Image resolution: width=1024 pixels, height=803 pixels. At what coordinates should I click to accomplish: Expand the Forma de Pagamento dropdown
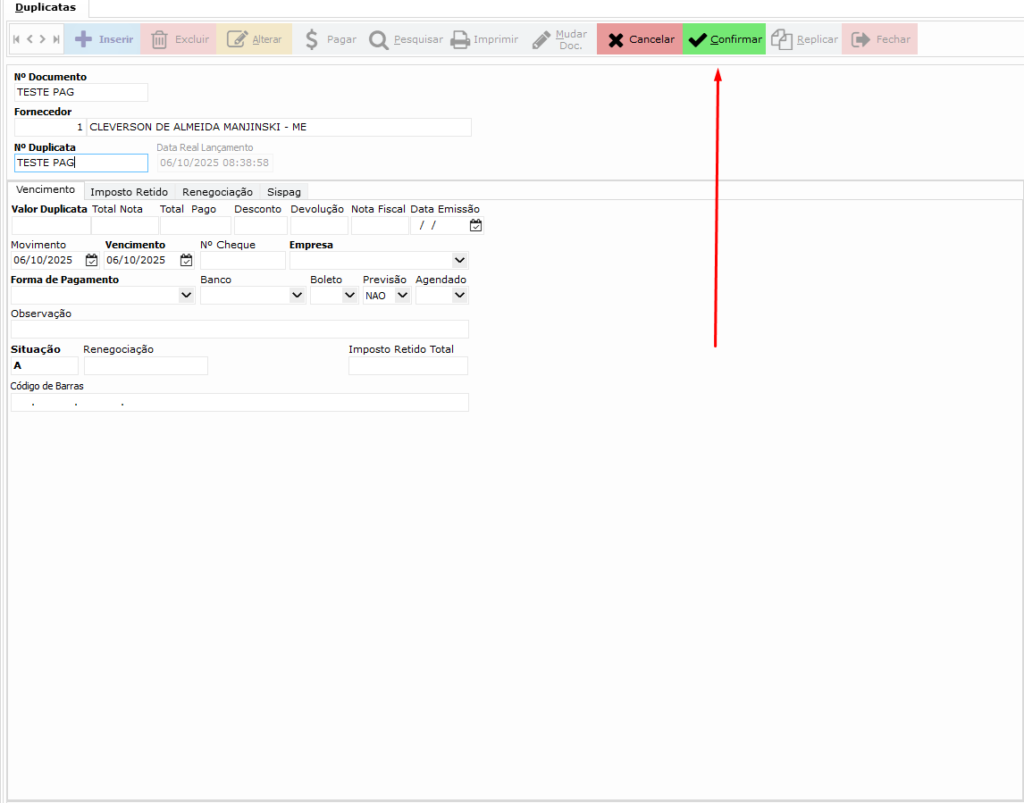186,296
